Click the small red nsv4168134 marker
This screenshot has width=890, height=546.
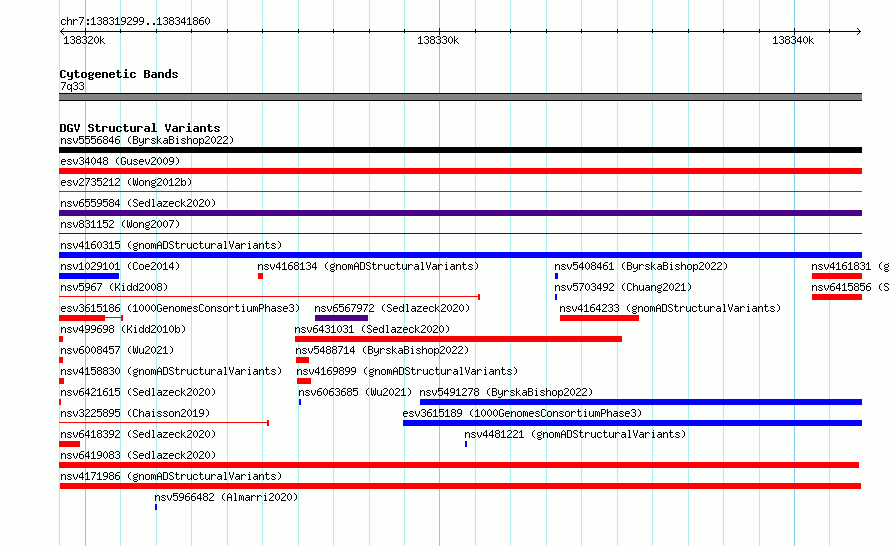[261, 276]
